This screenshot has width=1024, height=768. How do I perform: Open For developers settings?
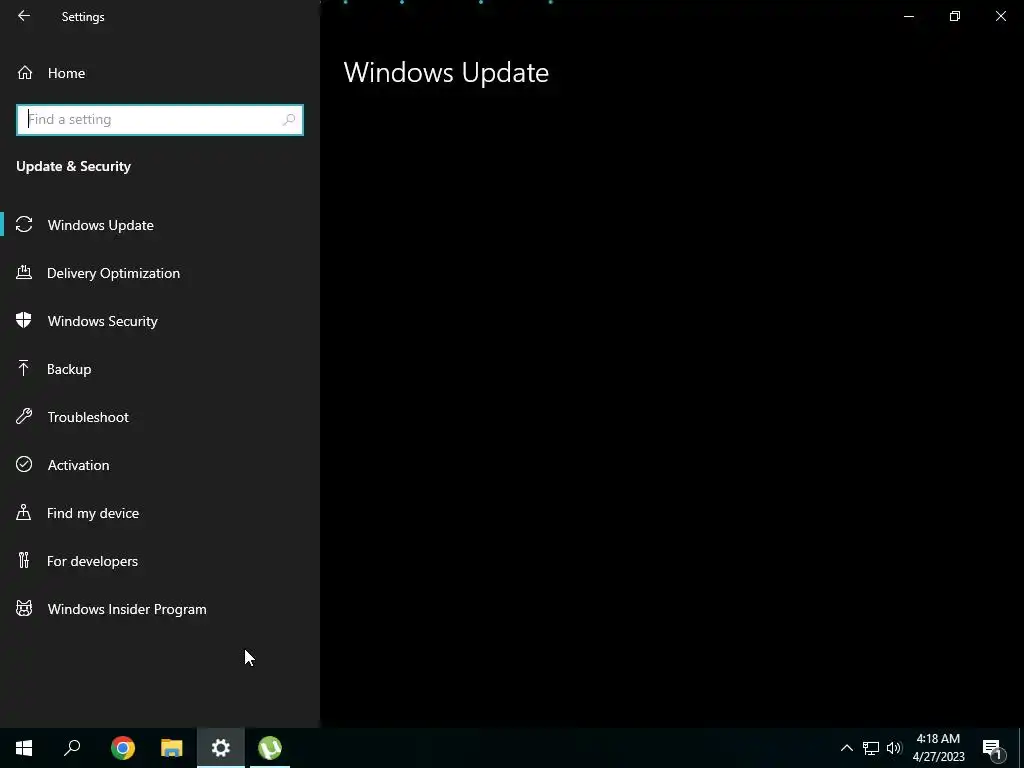point(160,561)
